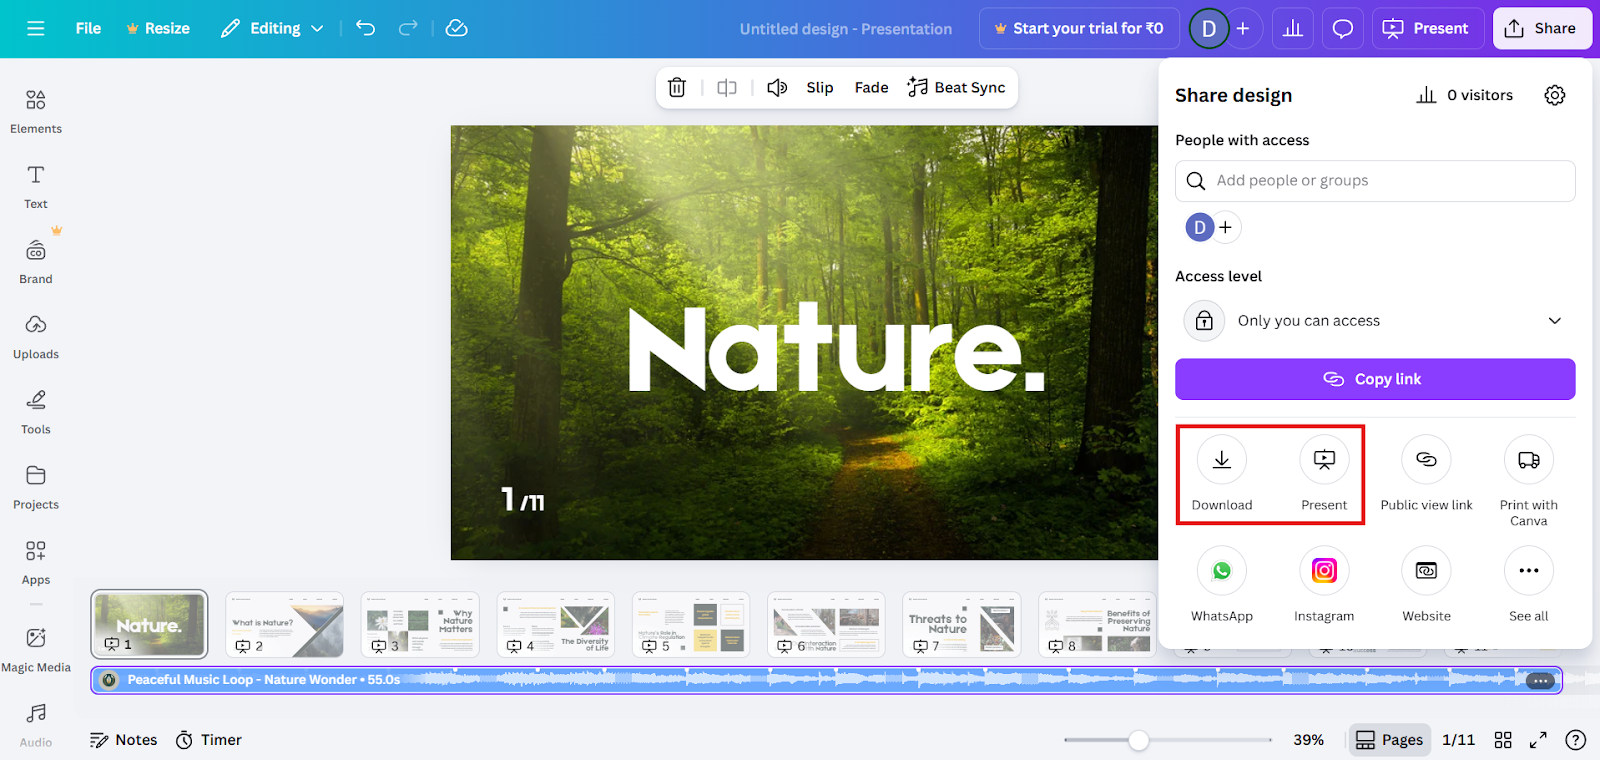The width and height of the screenshot is (1600, 760).
Task: Check cloud save status icon
Action: tap(457, 28)
